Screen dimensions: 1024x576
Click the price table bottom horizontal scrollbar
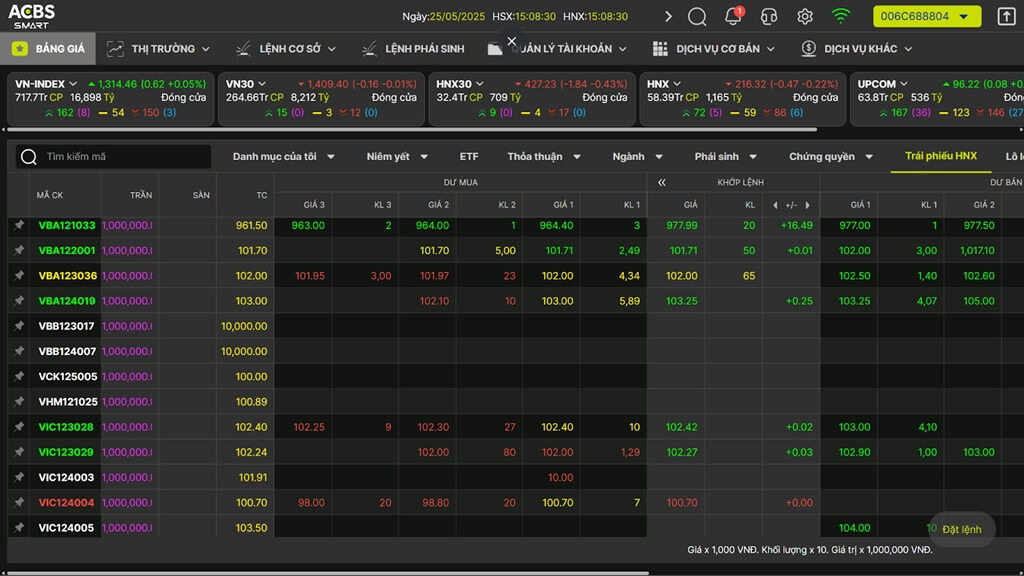tap(328, 573)
